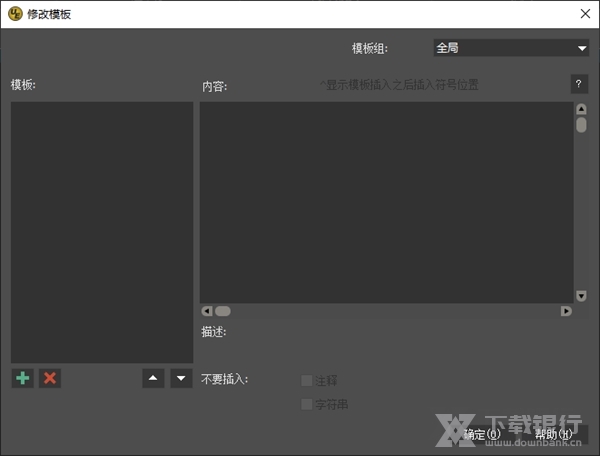Click the green plus add template icon
Viewport: 600px width, 456px height.
coord(23,378)
